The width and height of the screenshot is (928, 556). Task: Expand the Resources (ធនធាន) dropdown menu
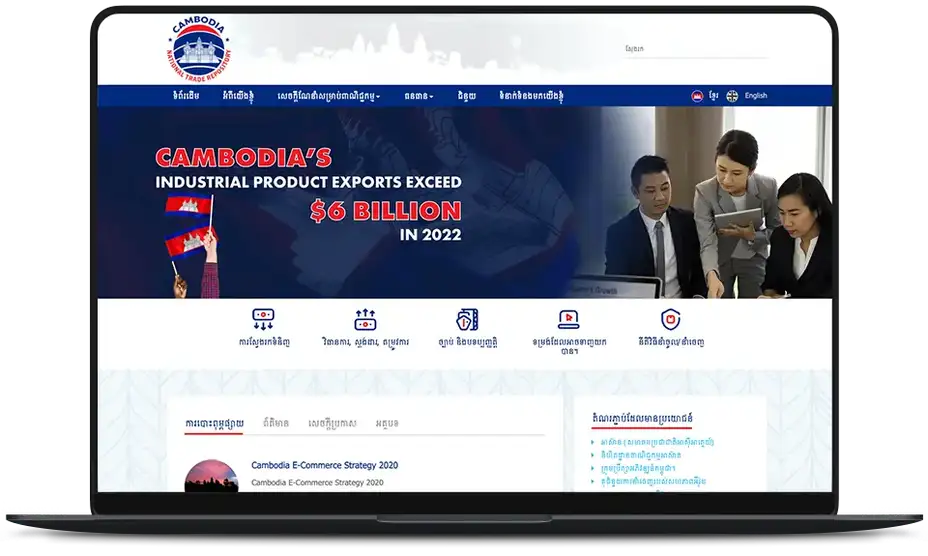[419, 96]
